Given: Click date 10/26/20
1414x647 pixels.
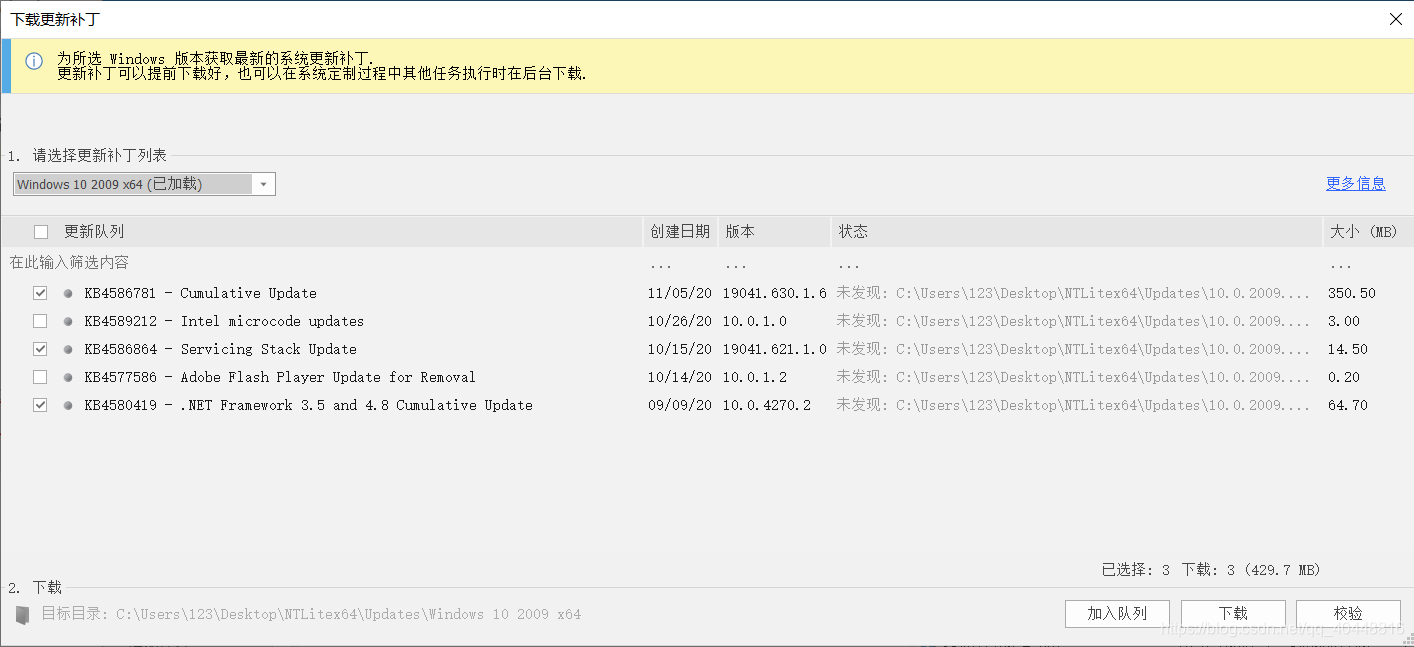Looking at the screenshot, I should pyautogui.click(x=680, y=322).
